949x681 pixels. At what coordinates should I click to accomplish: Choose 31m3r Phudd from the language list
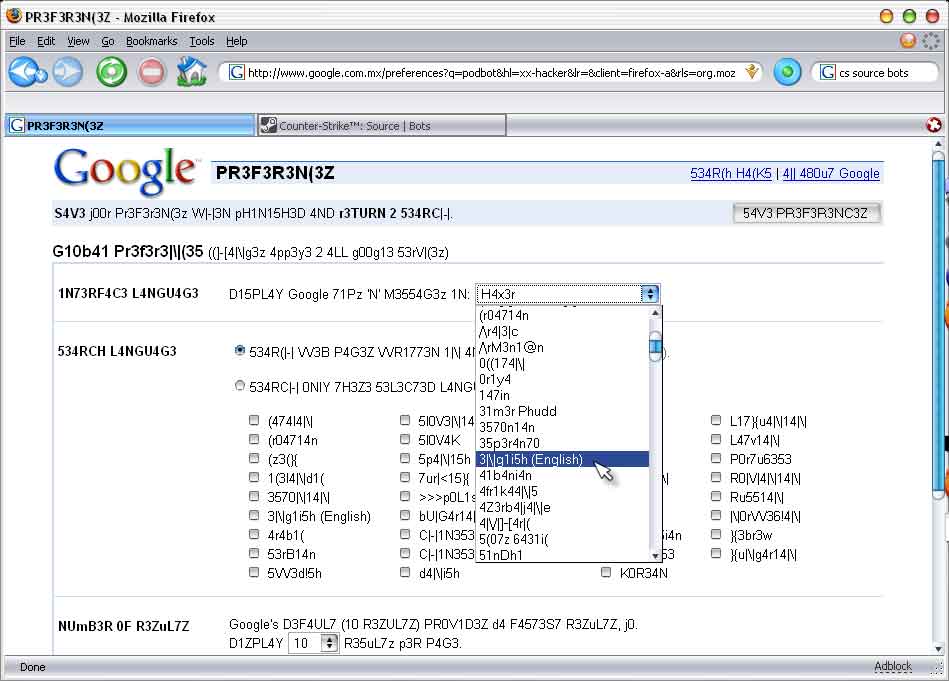click(x=517, y=411)
